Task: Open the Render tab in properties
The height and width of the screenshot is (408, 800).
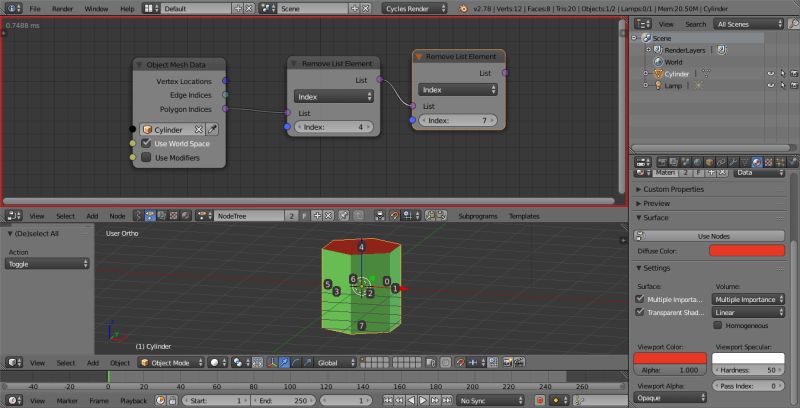Action: (662, 162)
